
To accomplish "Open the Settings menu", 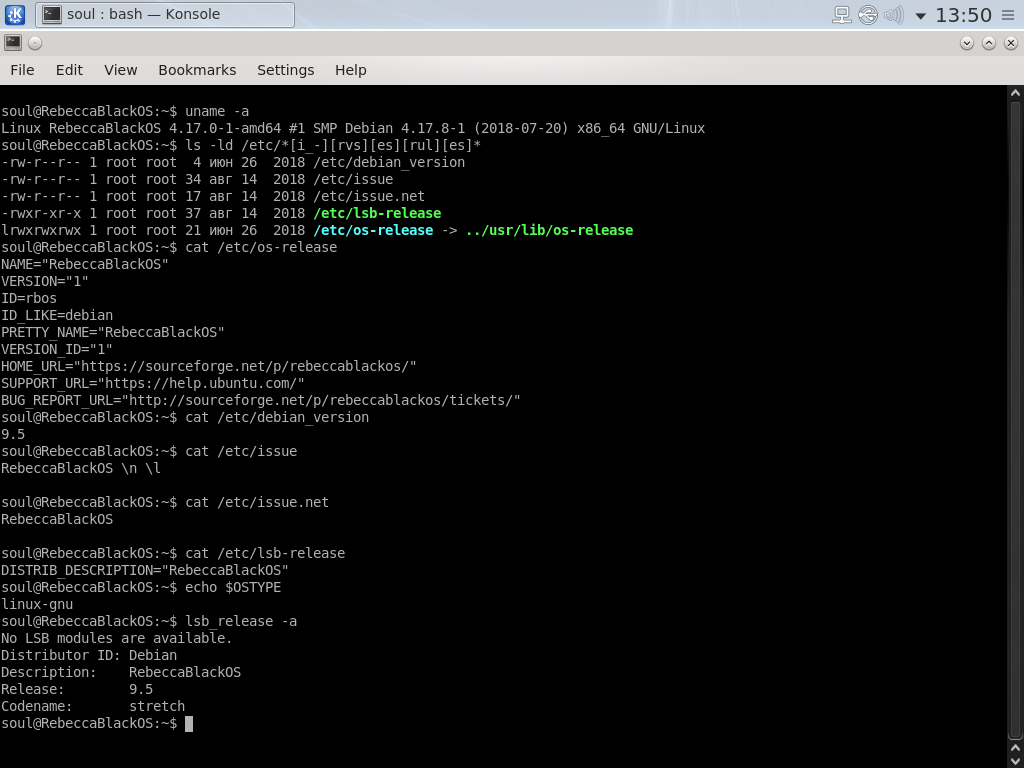I will 285,70.
